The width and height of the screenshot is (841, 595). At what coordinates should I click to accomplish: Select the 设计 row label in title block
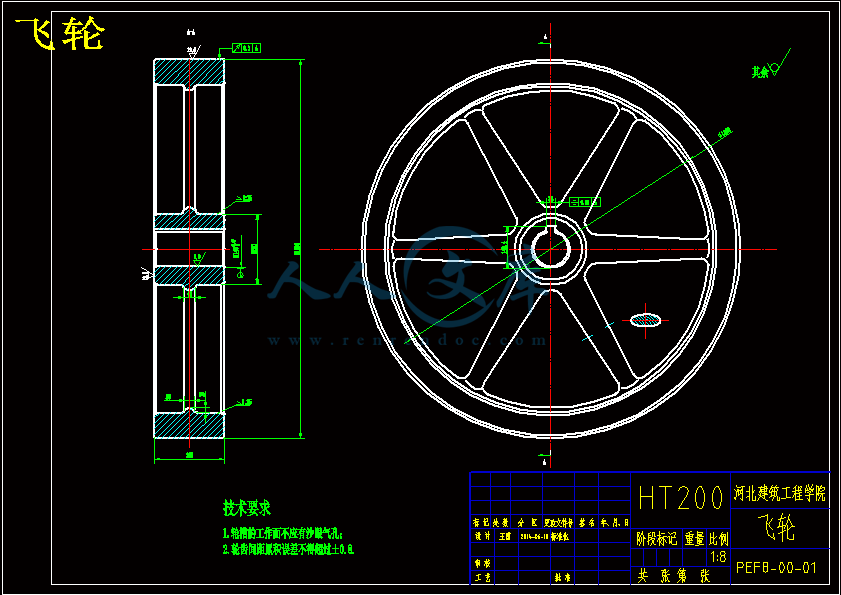(x=481, y=536)
